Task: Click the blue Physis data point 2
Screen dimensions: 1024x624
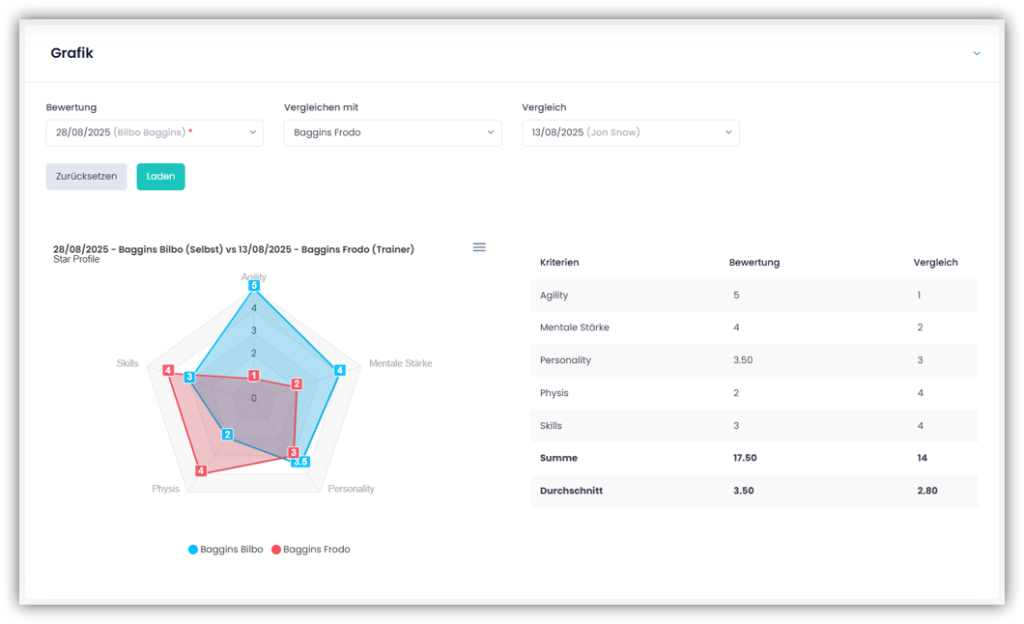Action: click(x=228, y=435)
